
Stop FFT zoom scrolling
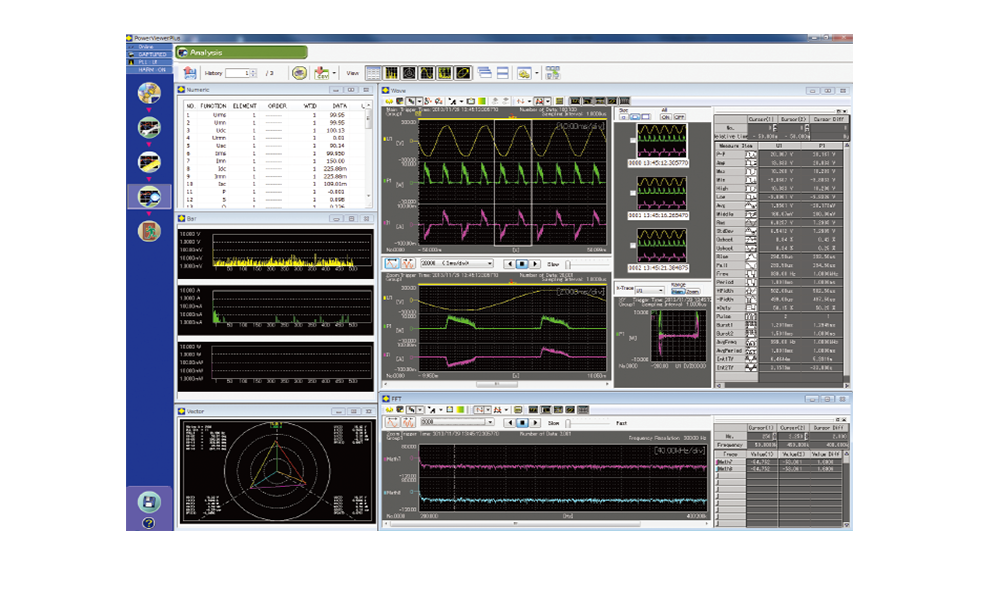click(522, 423)
